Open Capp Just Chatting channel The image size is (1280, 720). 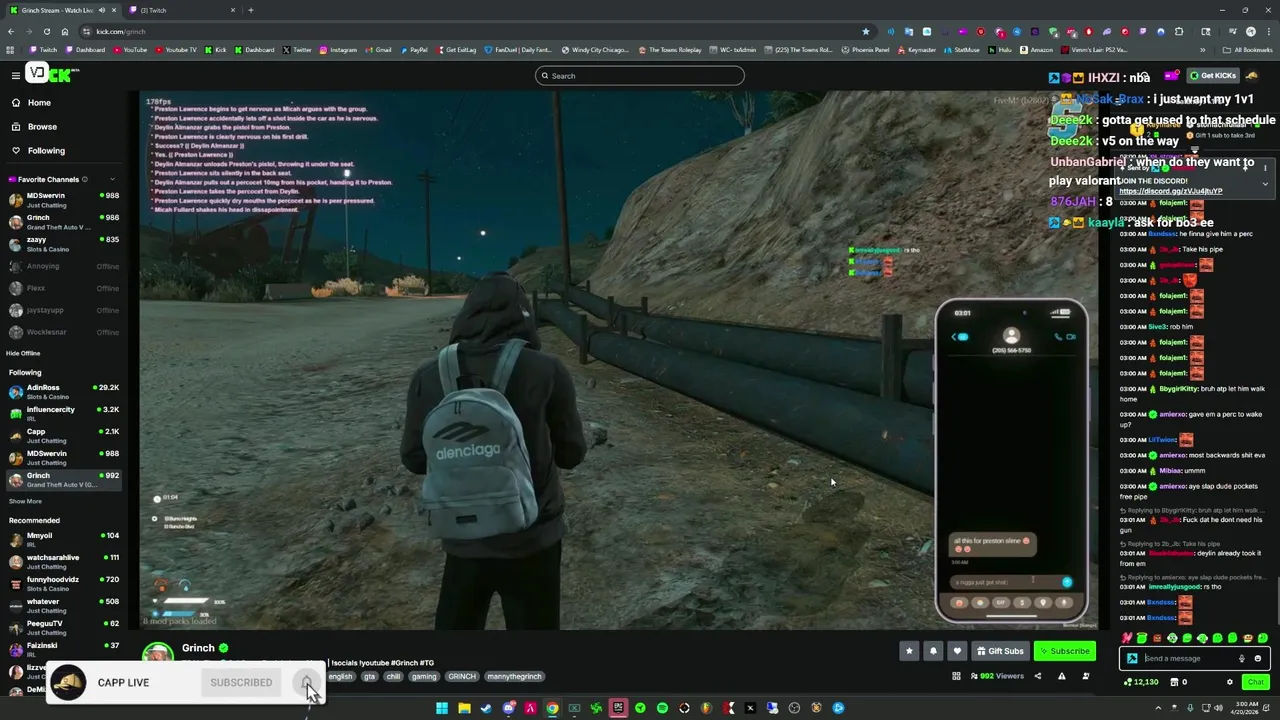coord(62,435)
